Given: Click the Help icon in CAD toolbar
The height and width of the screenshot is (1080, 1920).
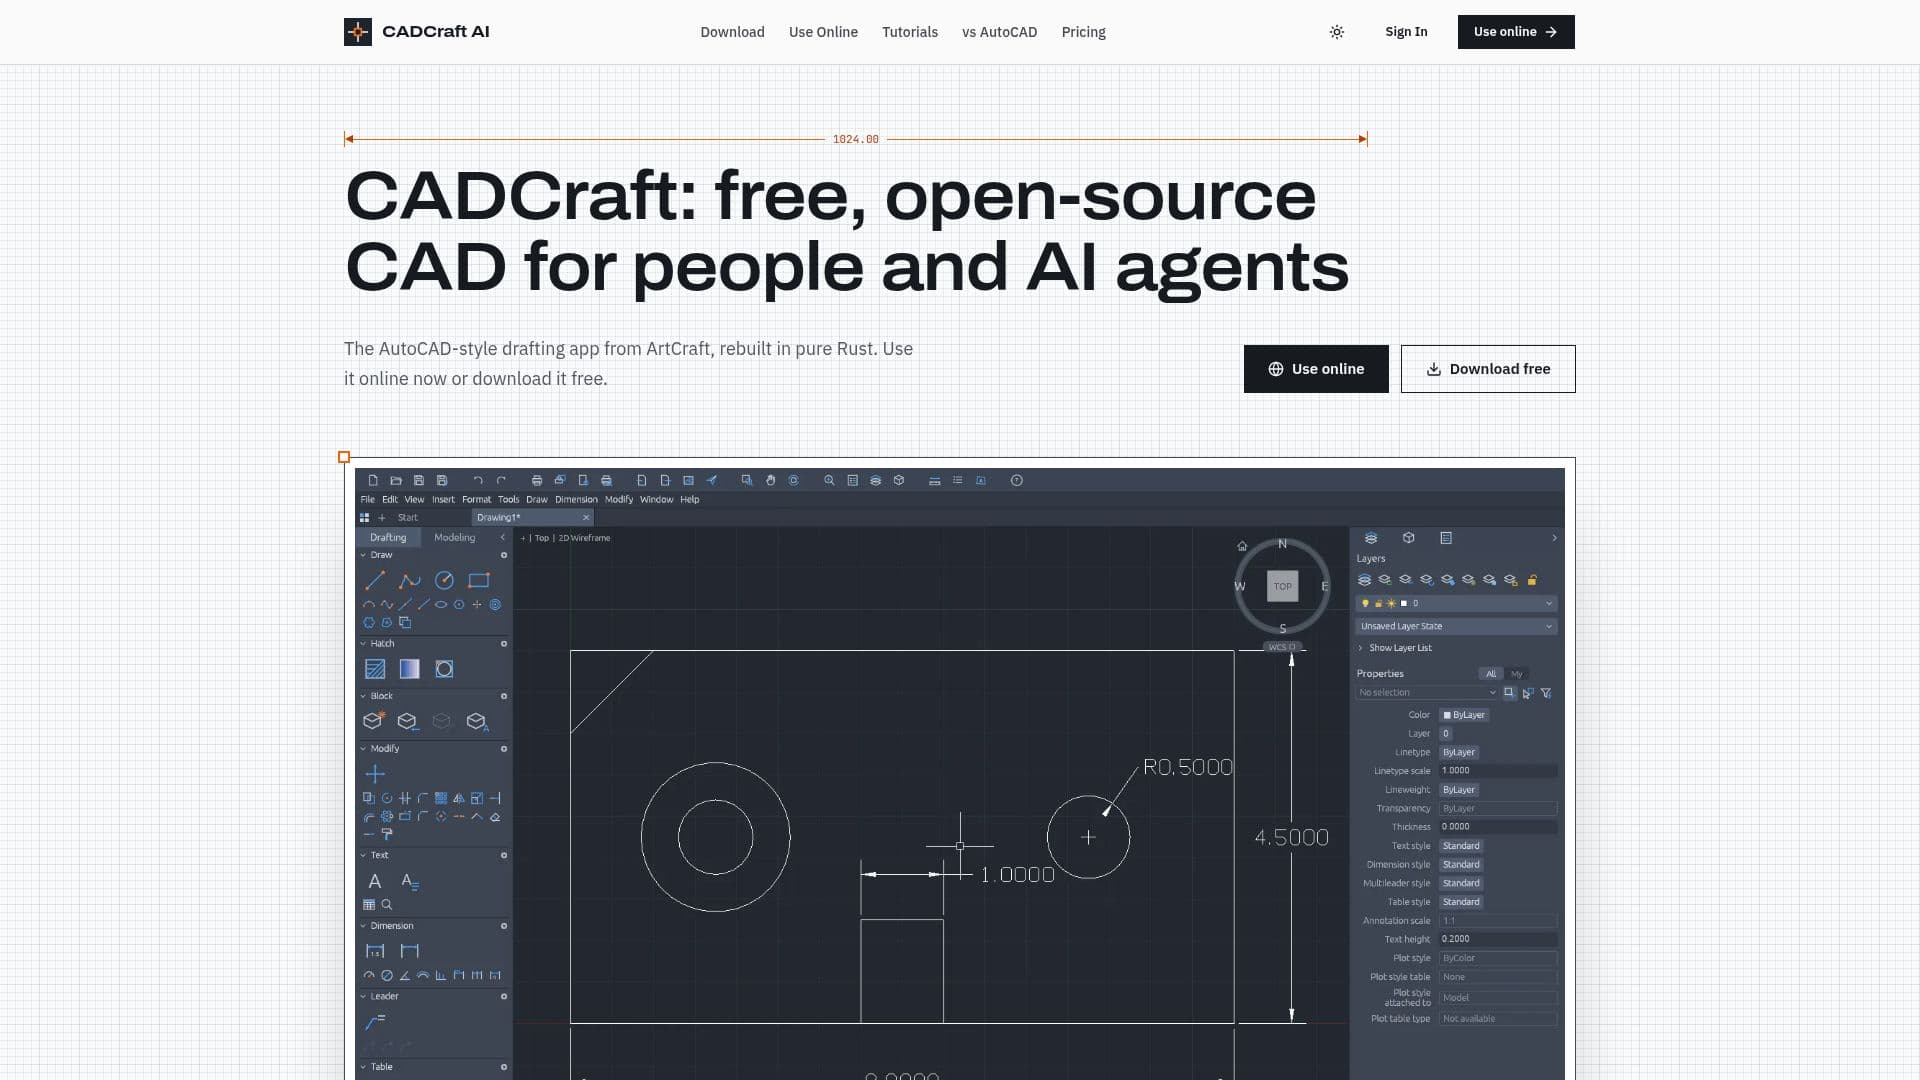Looking at the screenshot, I should pos(1017,481).
